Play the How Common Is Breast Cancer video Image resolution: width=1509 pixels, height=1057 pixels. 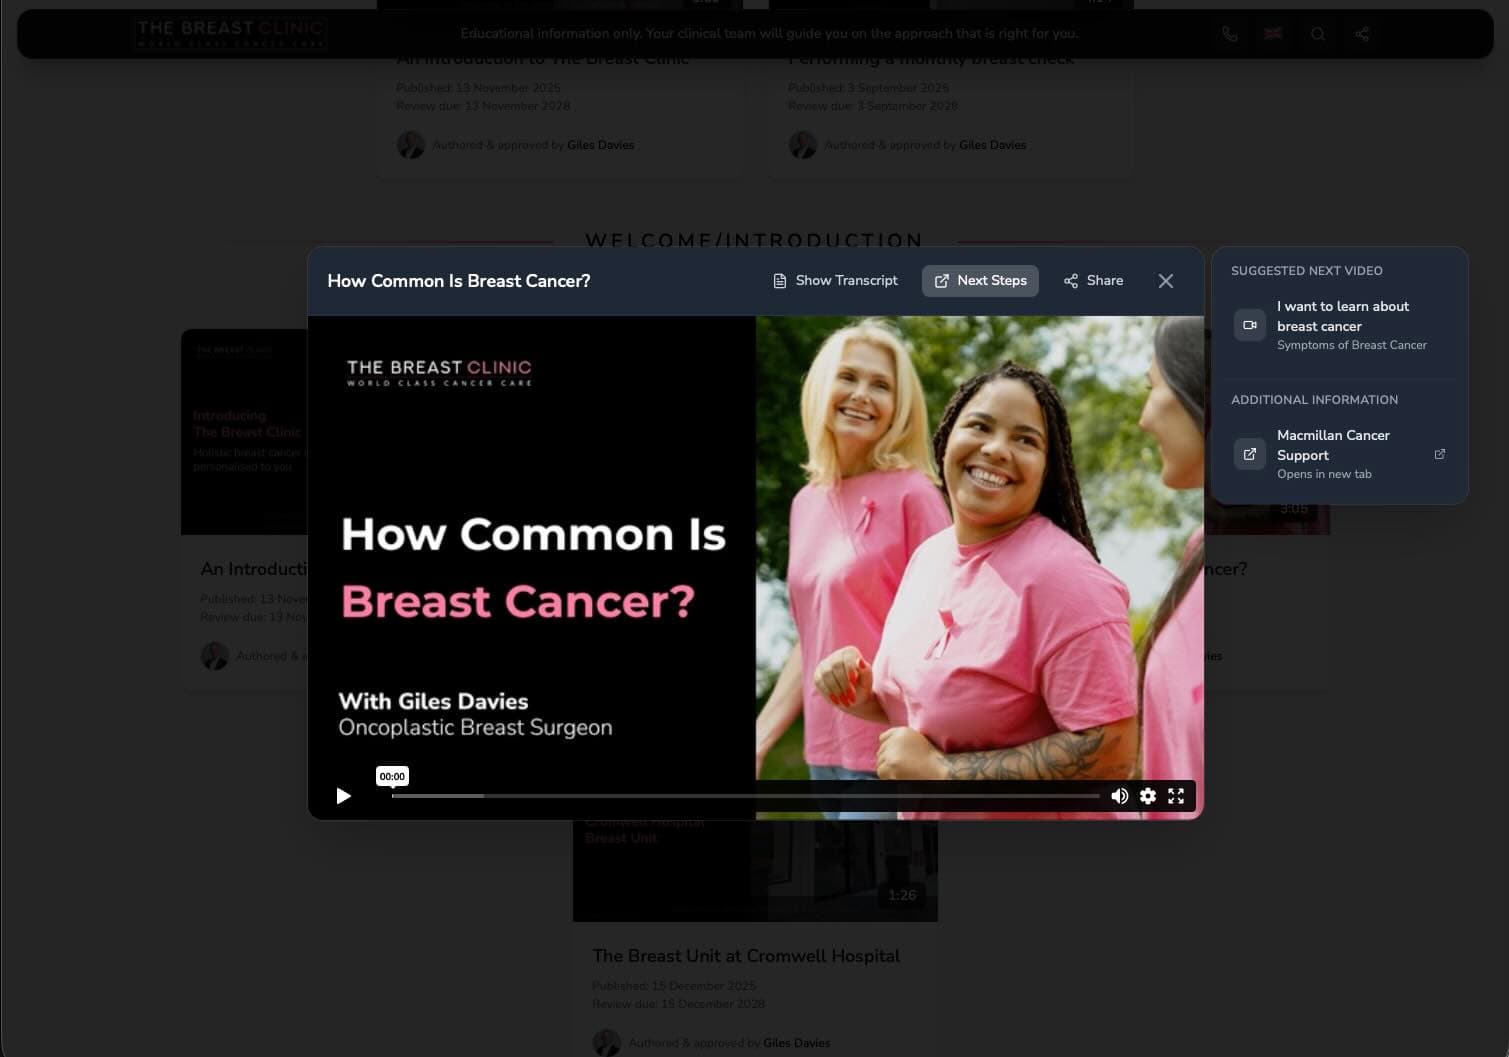[x=343, y=796]
